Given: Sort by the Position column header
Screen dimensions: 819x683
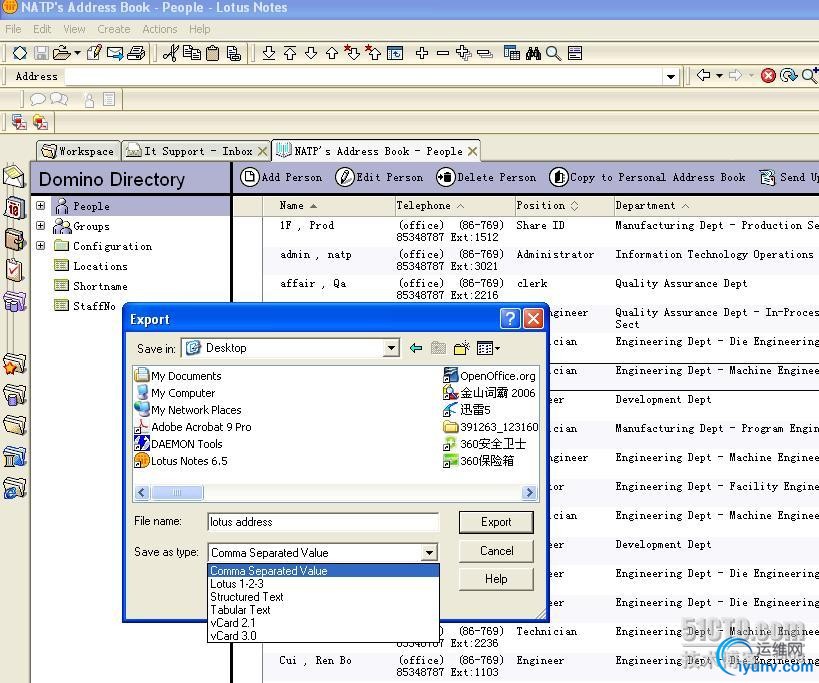Looking at the screenshot, I should click(547, 206).
